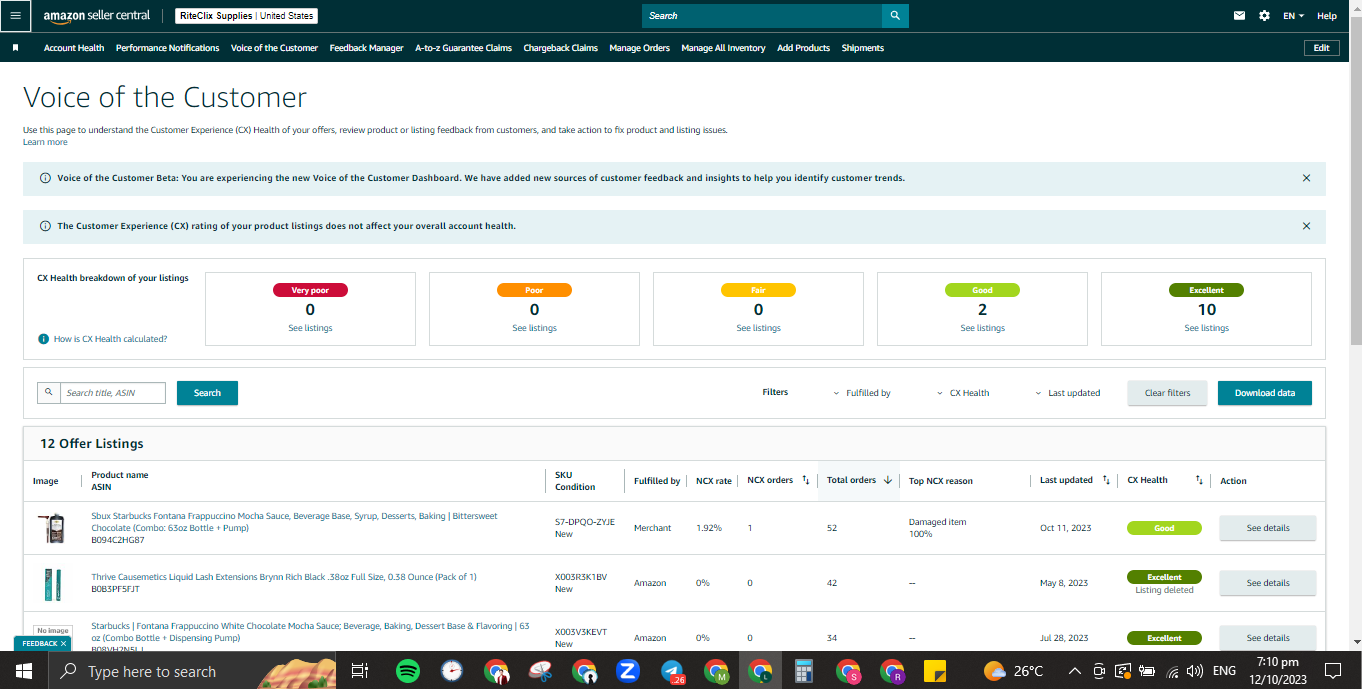Open Performance Notifications menu item
The height and width of the screenshot is (689, 1362).
168,48
